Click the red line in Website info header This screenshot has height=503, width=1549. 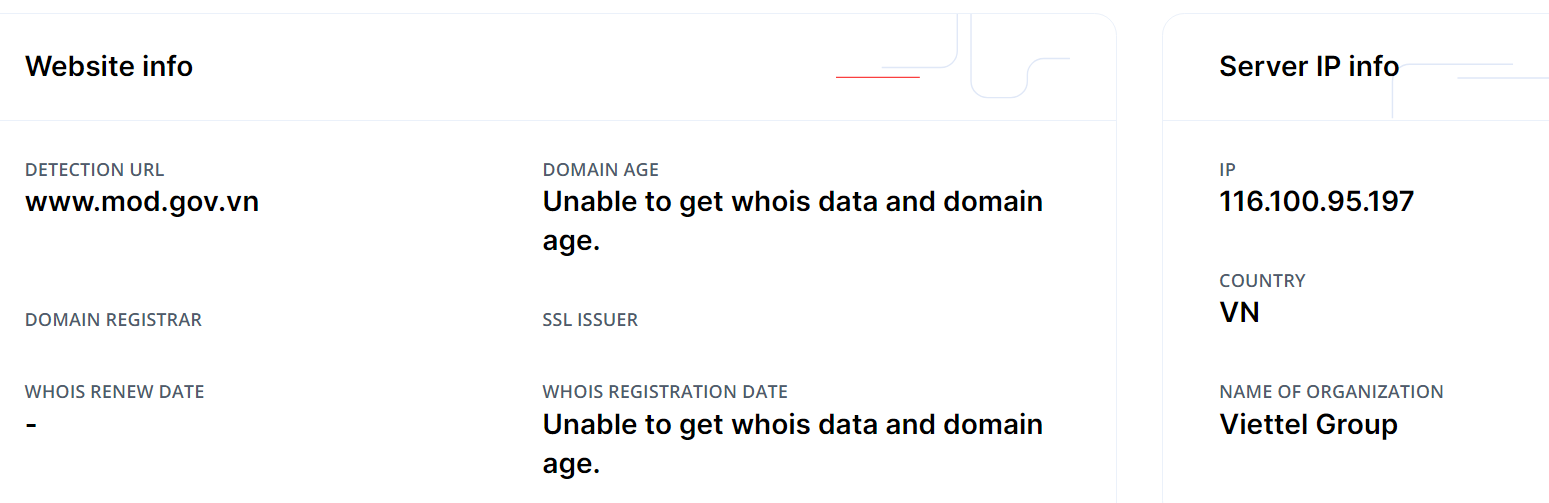(x=877, y=77)
